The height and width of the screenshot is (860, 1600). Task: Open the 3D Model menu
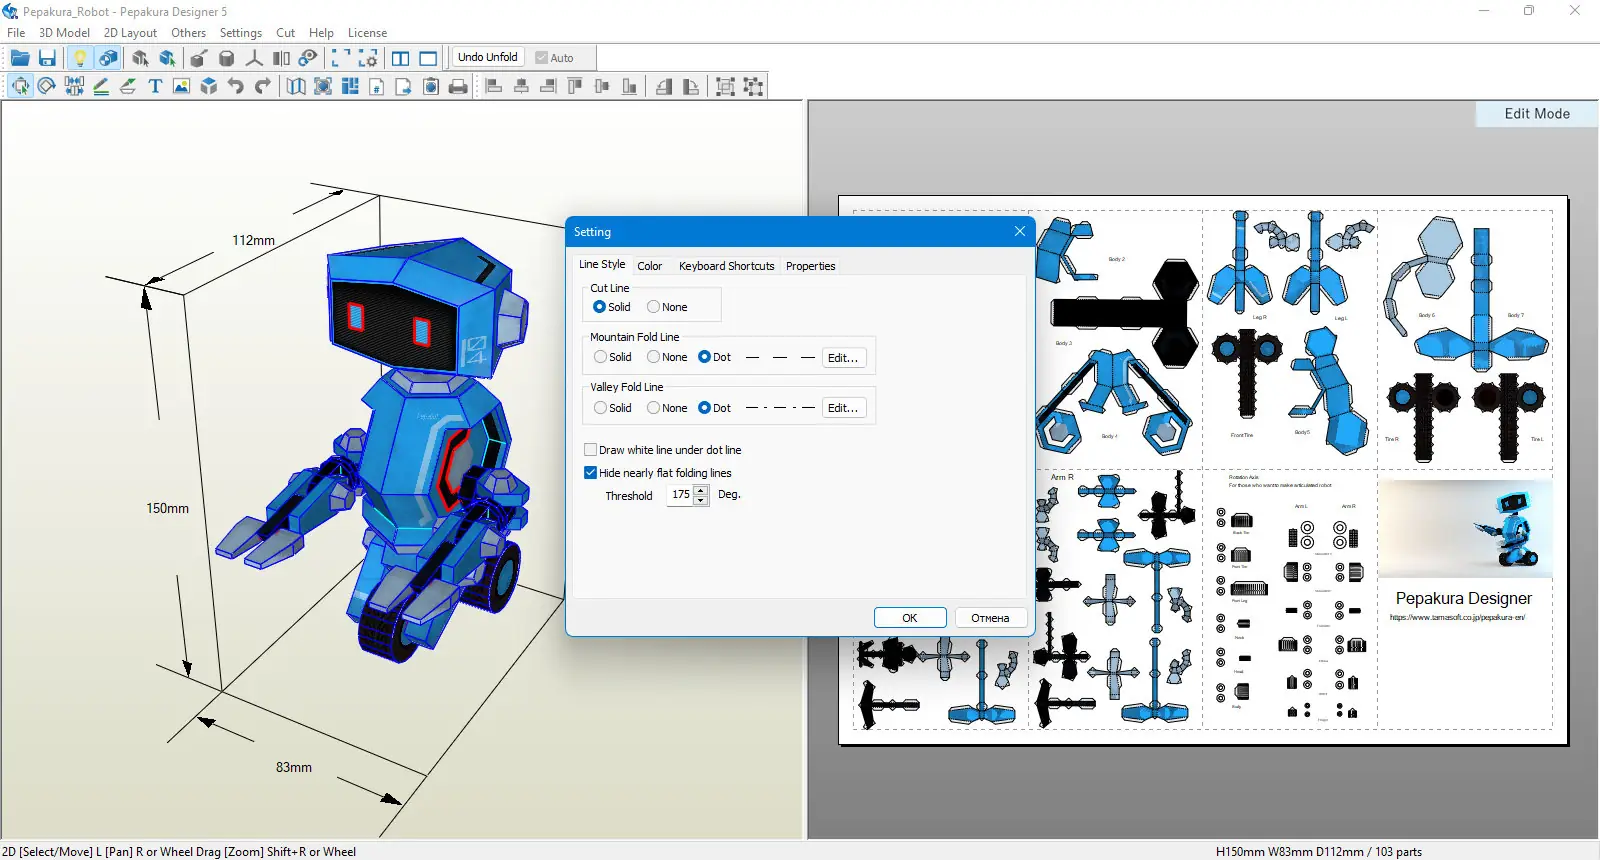[64, 33]
